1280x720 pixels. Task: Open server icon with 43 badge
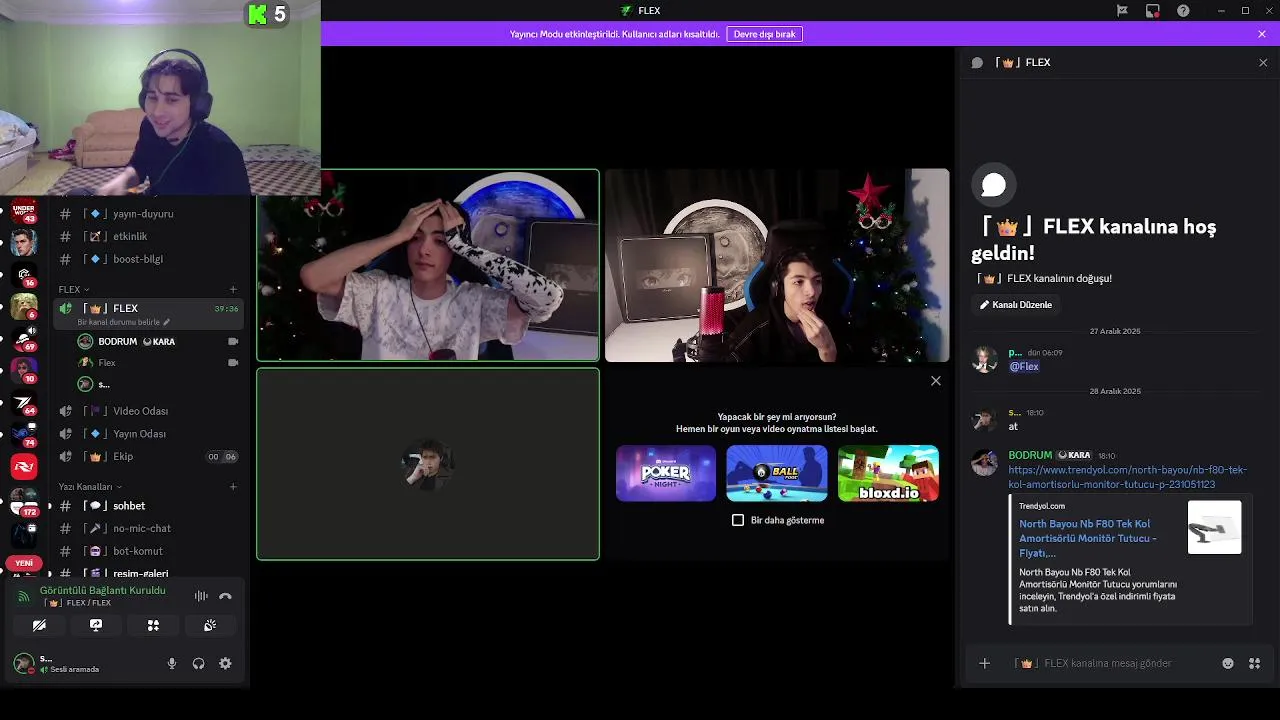pos(24,211)
